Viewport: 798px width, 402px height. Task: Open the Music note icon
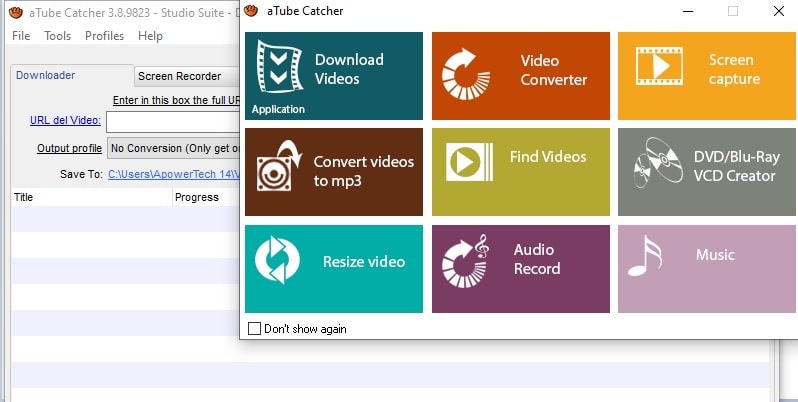click(644, 255)
